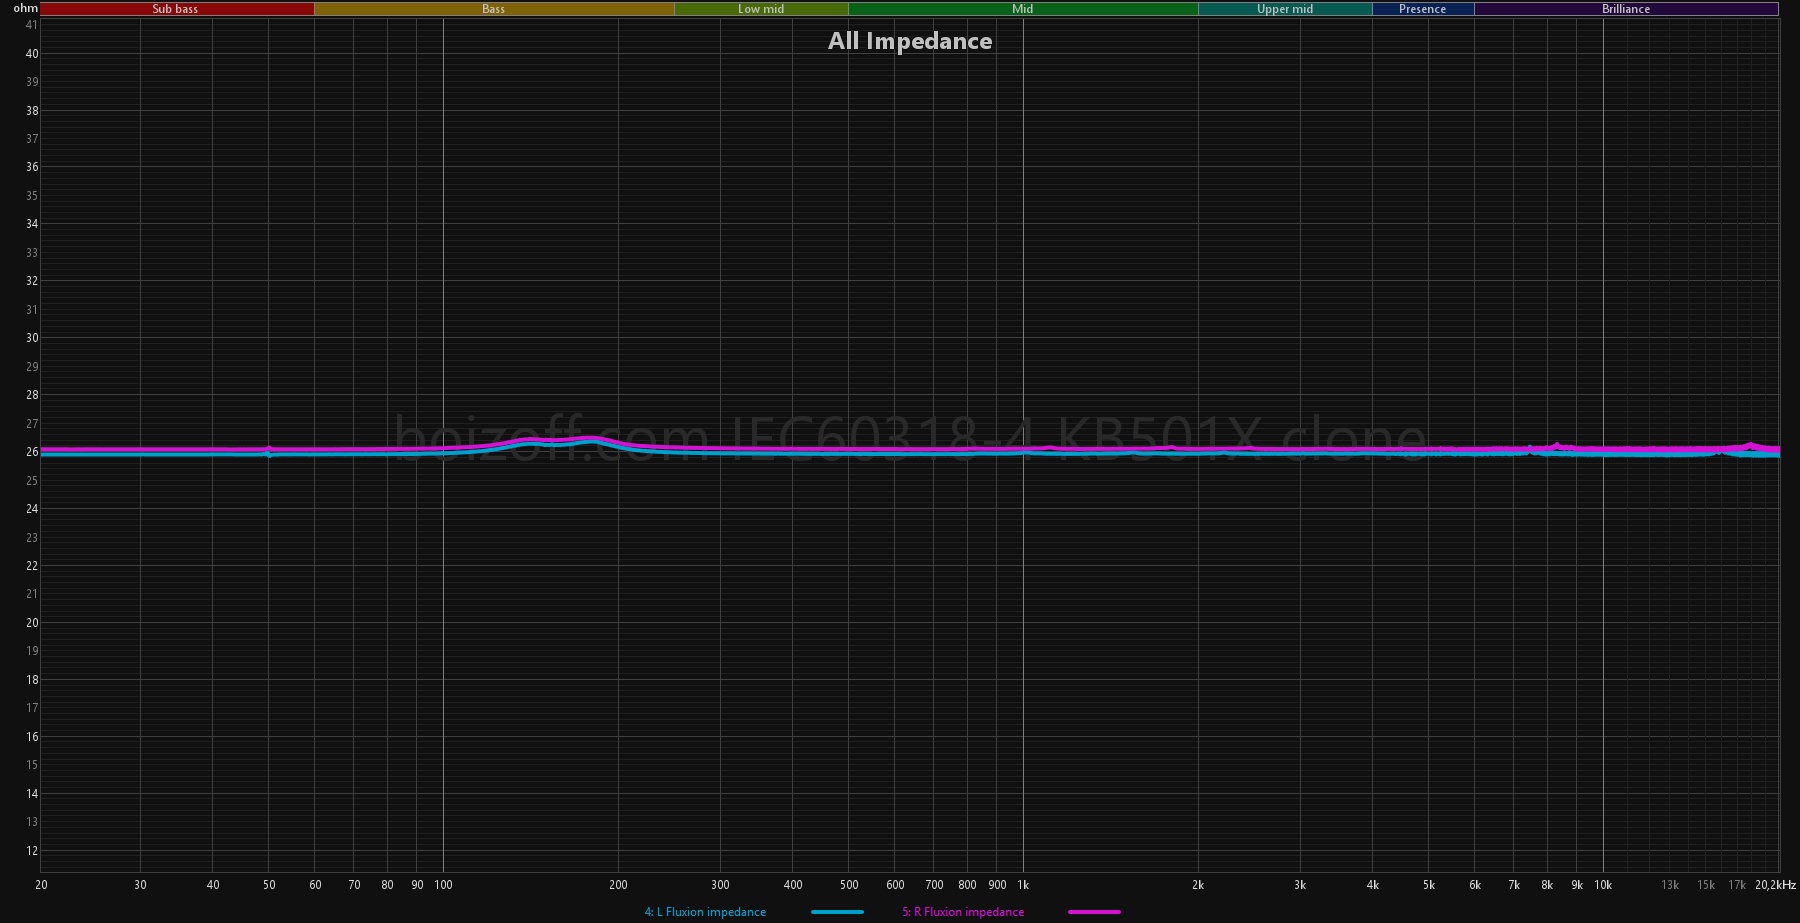
Task: Select the Bass band header
Action: point(493,9)
